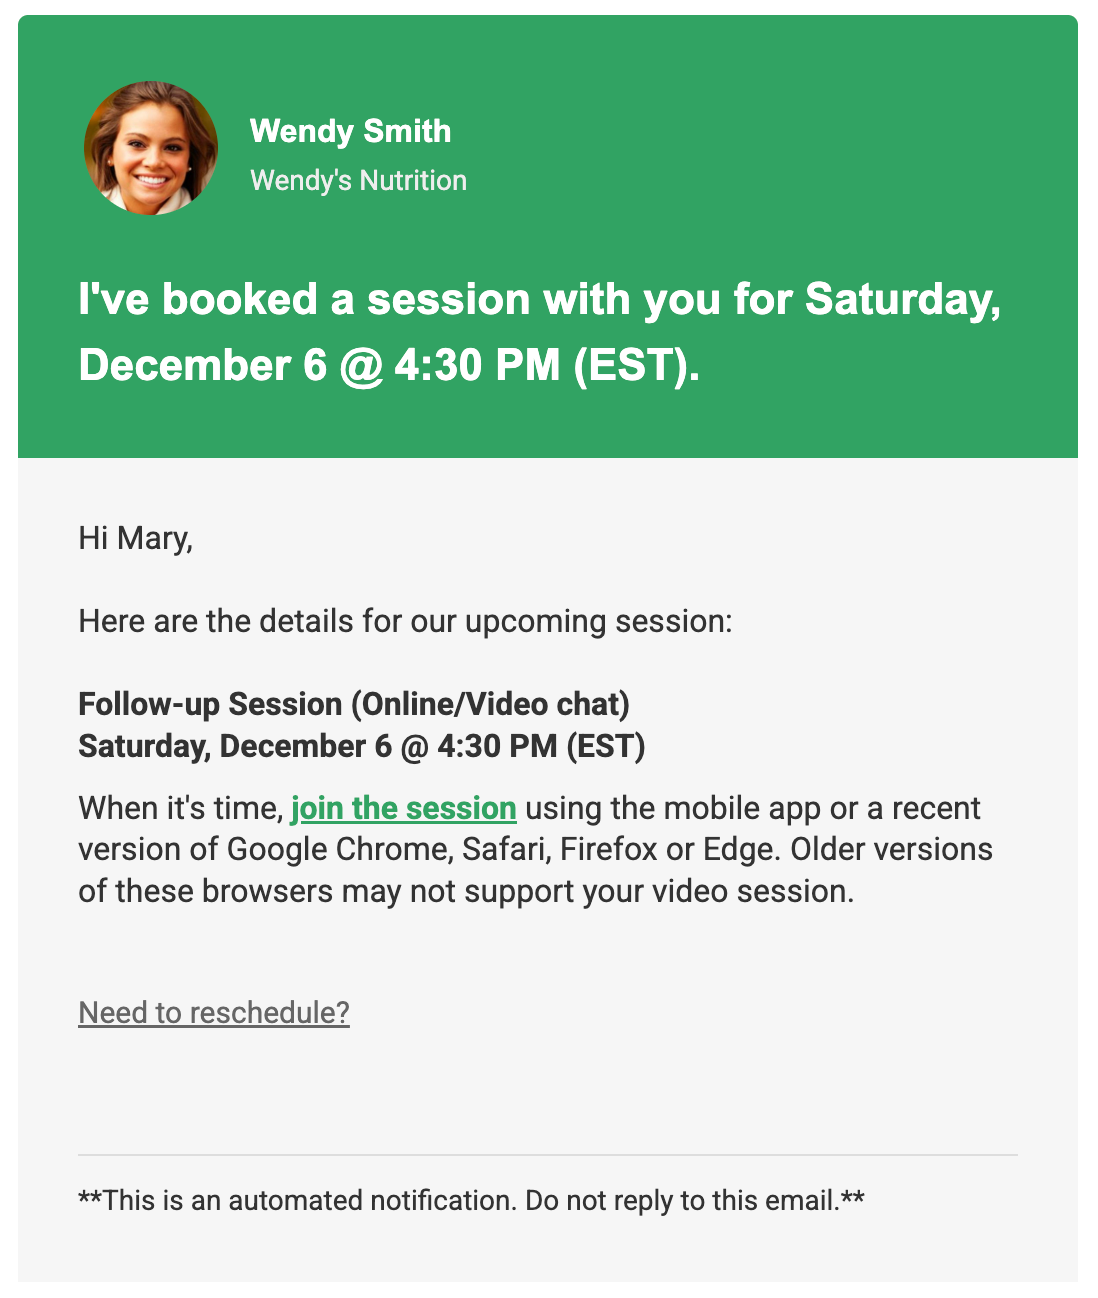Image resolution: width=1098 pixels, height=1298 pixels.
Task: Click the "Hi Mary," greeting
Action: pos(135,538)
